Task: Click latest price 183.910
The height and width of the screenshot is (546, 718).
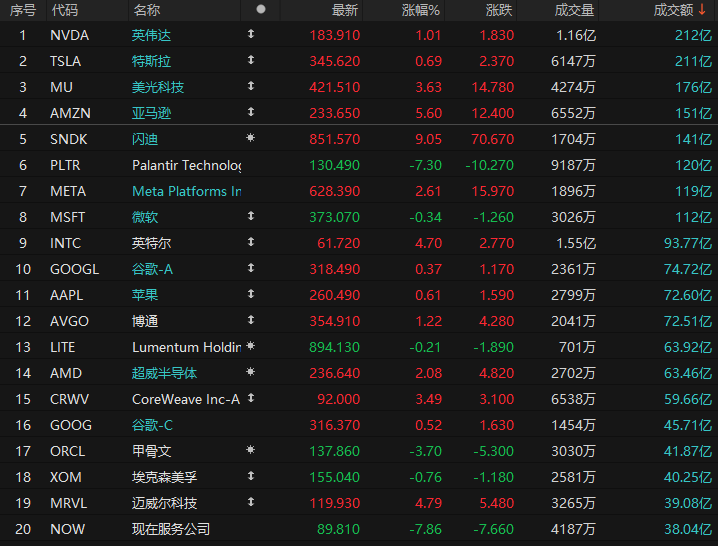Action: click(335, 35)
